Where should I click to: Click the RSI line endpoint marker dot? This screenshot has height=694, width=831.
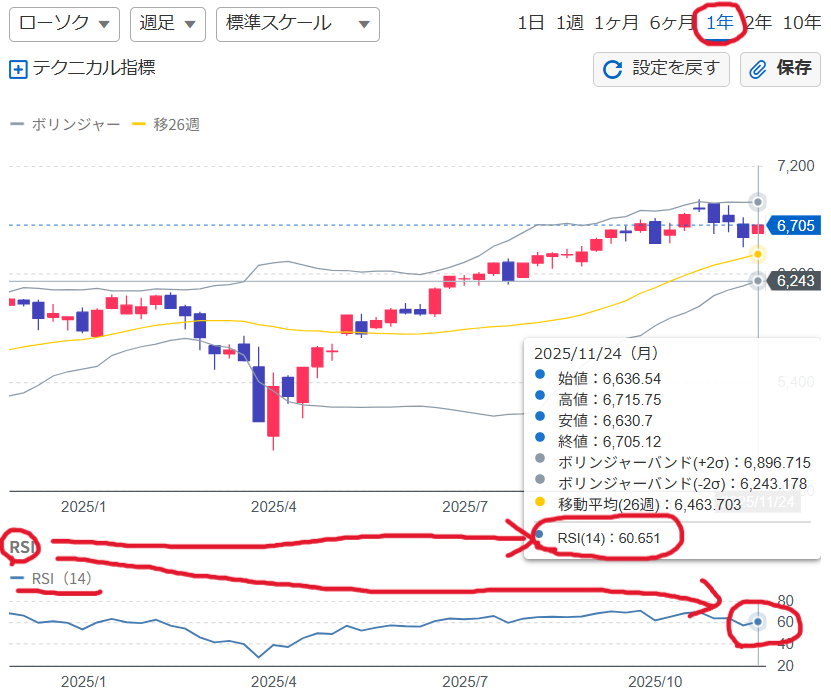click(758, 622)
